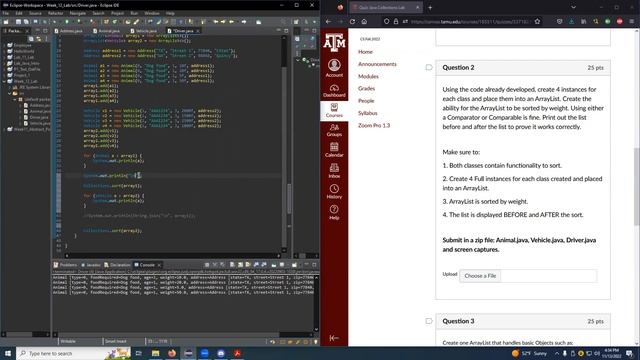Open Courses in the Canvas sidebar
This screenshot has width=640, height=360.
334,110
